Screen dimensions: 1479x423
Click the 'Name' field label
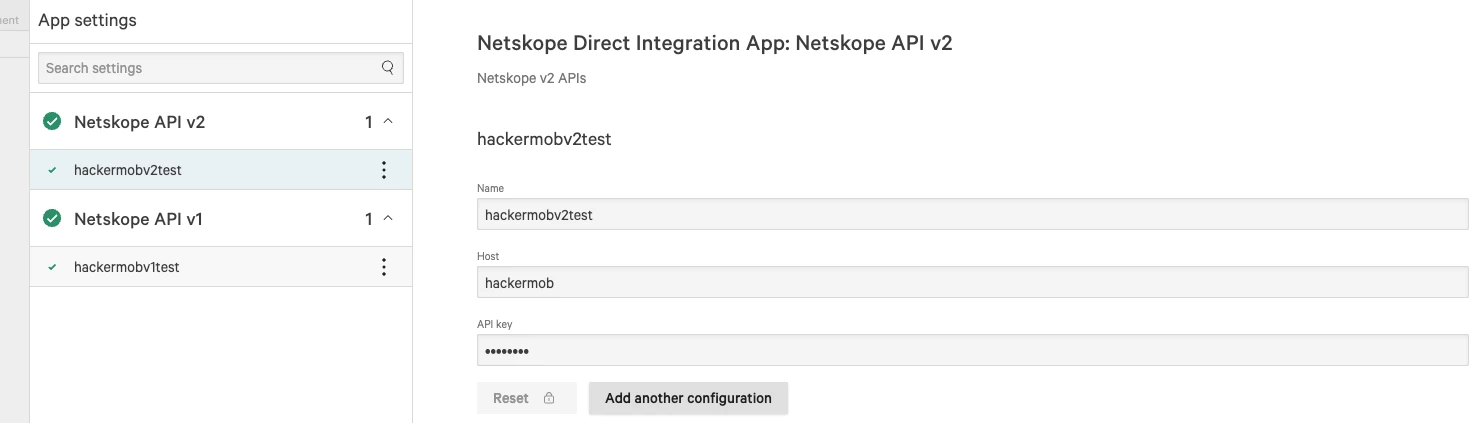click(x=491, y=188)
